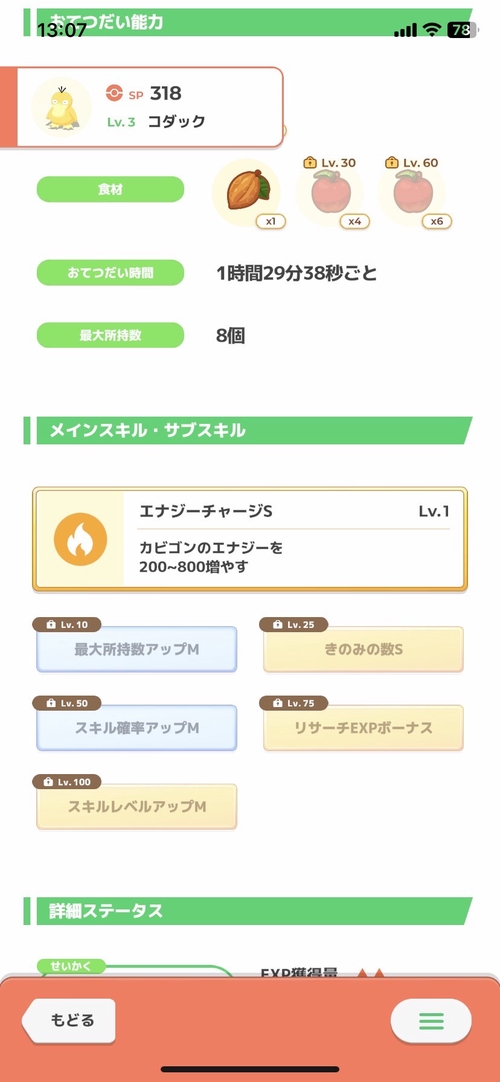Screen dimensions: 500x1082
Task: Tap the Psyduck portrait icon
Action: click(x=62, y=107)
